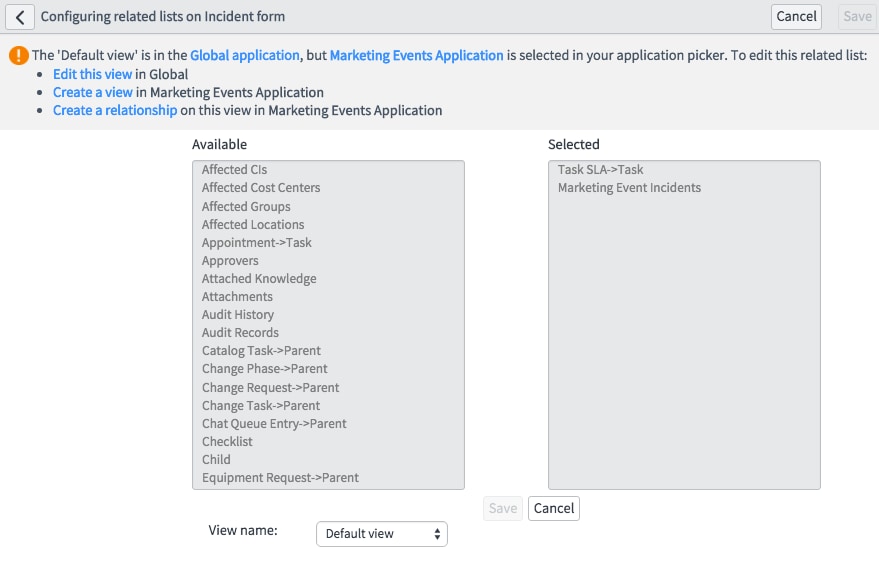Select Attached Knowledge in Available list
The width and height of the screenshot is (879, 563).
pos(259,279)
